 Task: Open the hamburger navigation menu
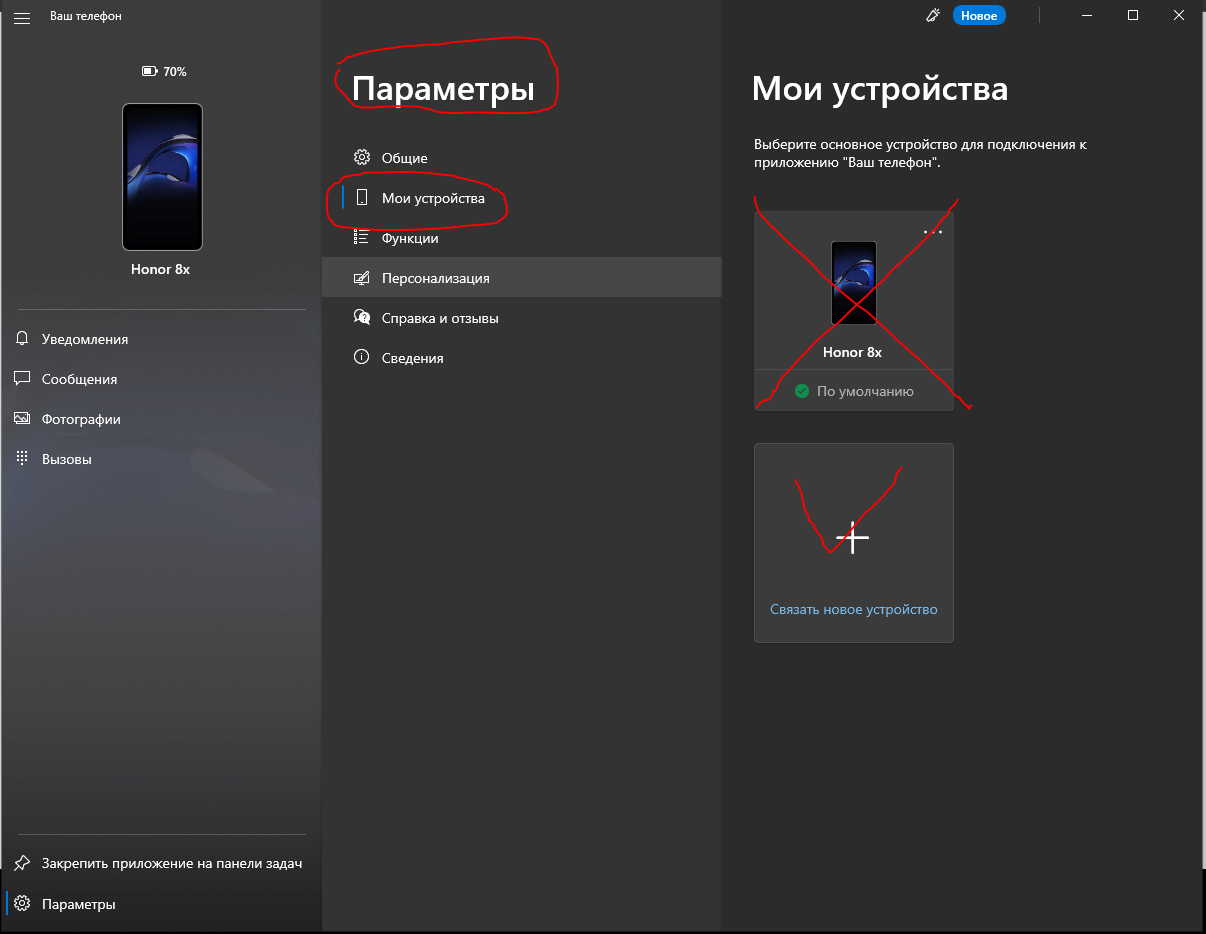point(22,17)
